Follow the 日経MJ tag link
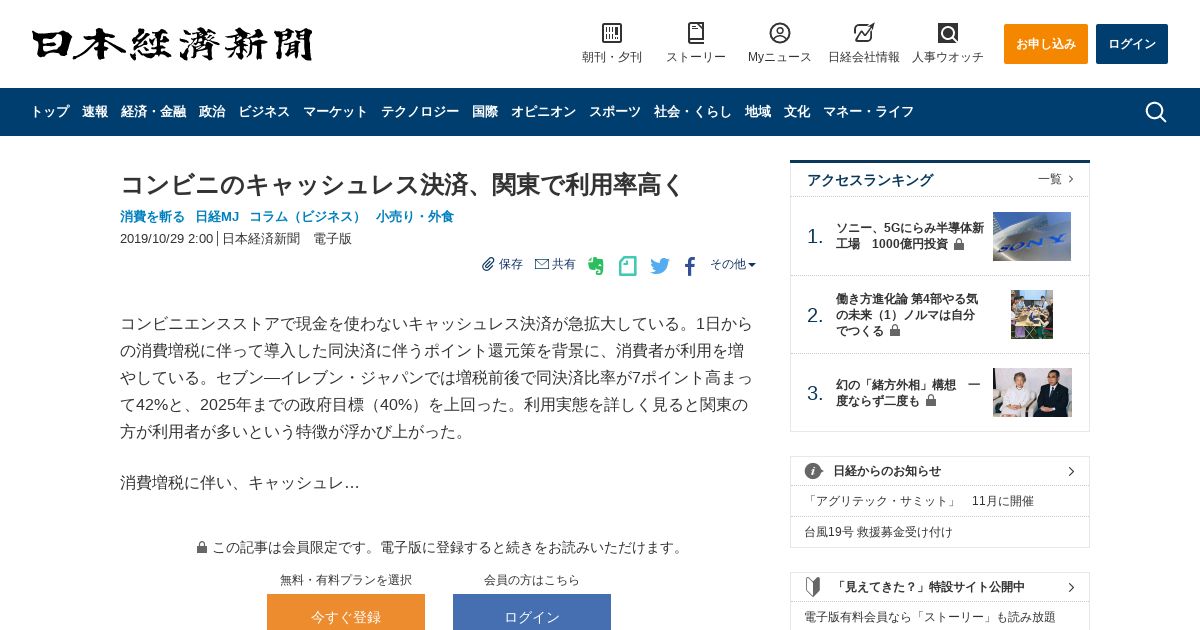 click(x=217, y=216)
